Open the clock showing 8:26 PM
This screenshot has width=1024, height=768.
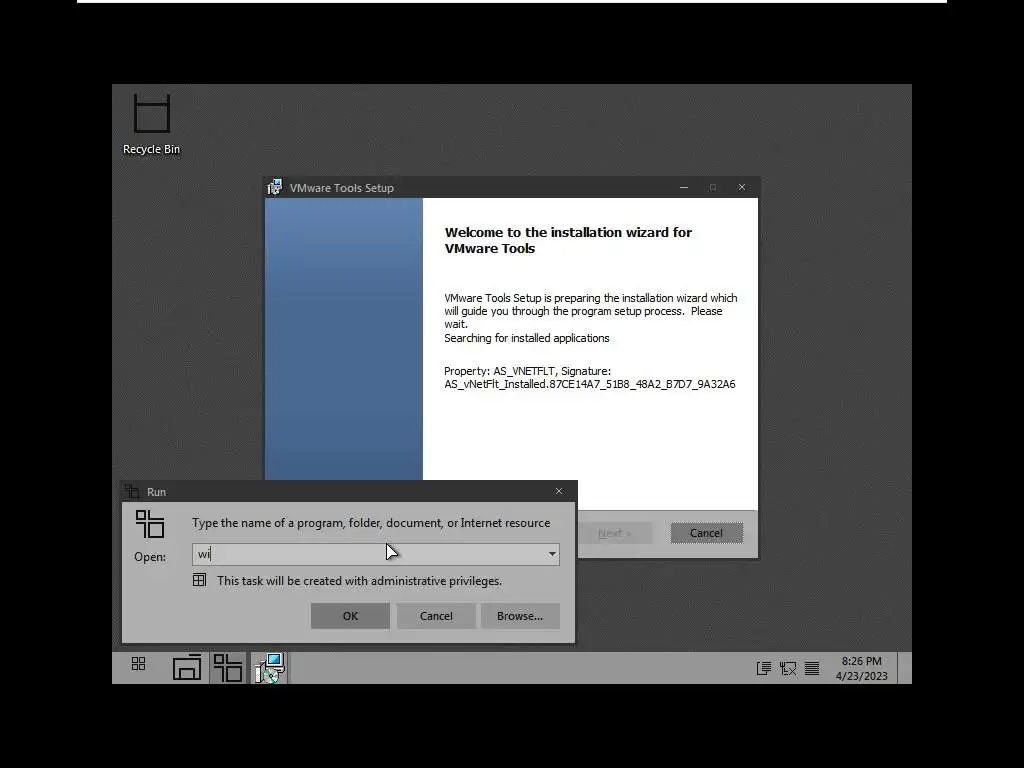[x=861, y=668]
